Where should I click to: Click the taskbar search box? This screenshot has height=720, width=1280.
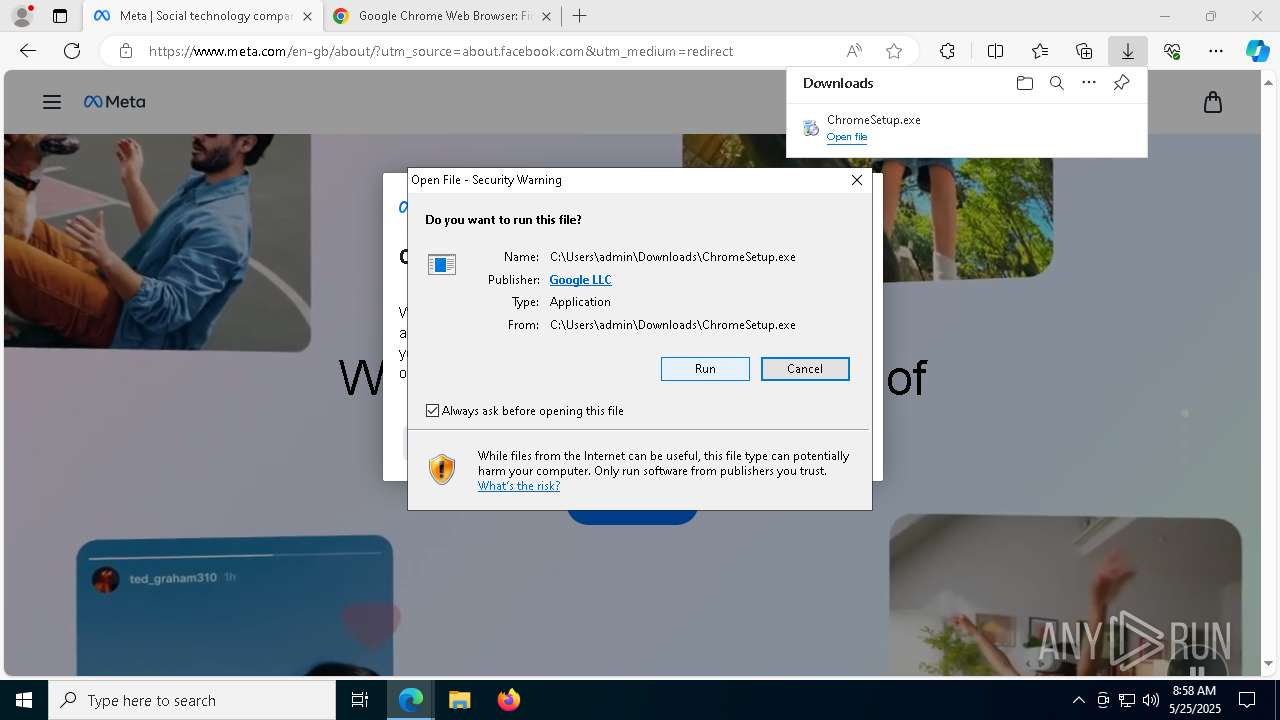click(192, 700)
